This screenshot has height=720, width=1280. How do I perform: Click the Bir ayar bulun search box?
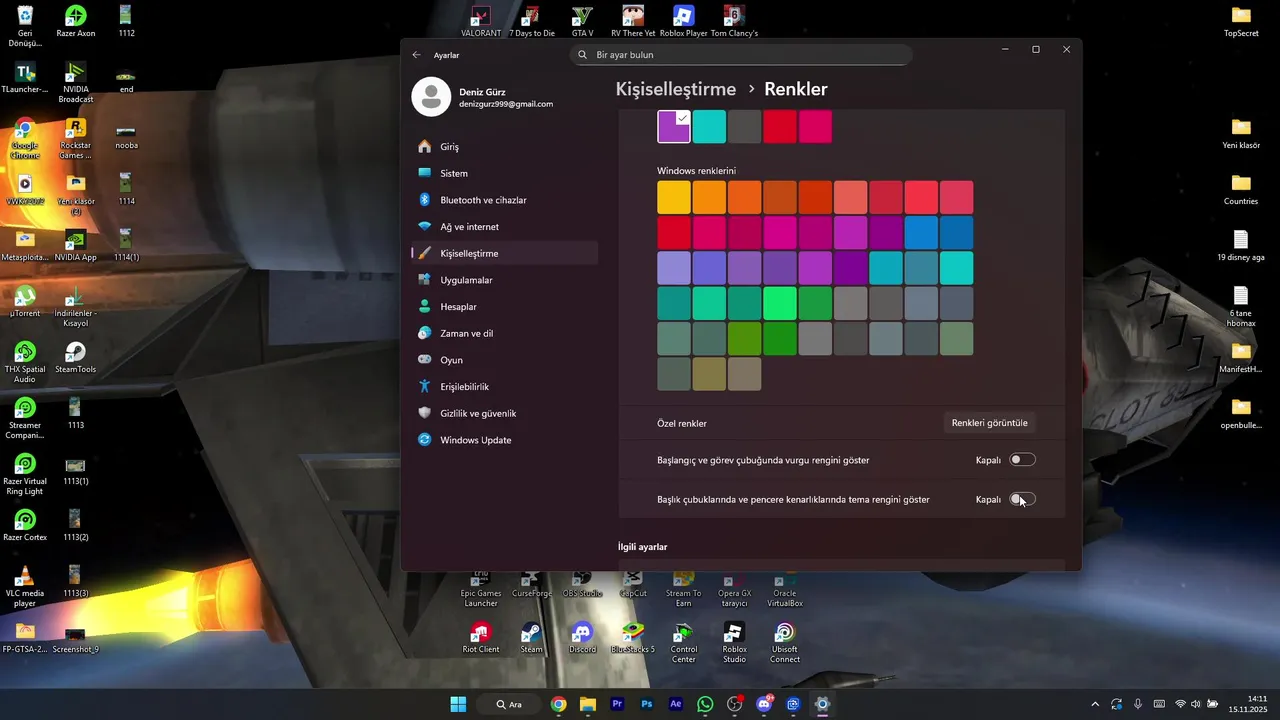[x=741, y=55]
